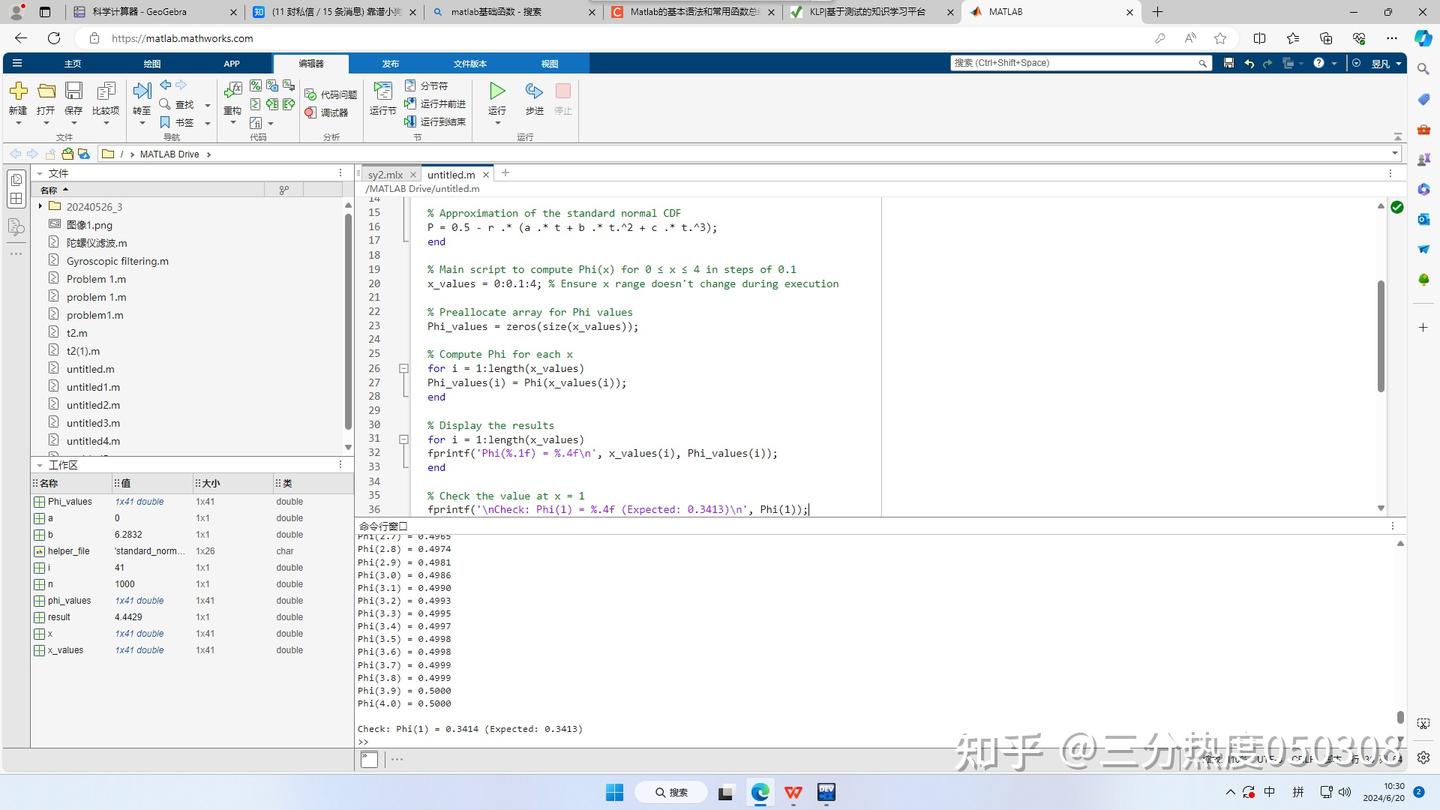
Task: Open the 视图 (View) ribbon tab
Action: tap(549, 63)
